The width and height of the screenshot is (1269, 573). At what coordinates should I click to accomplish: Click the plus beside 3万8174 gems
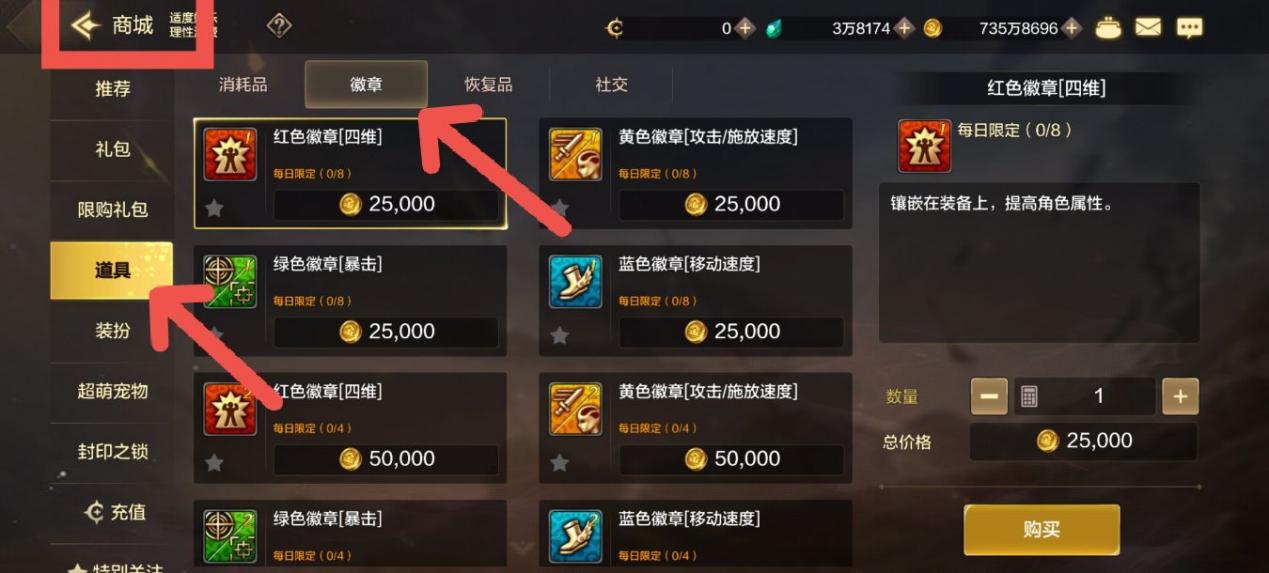[904, 28]
